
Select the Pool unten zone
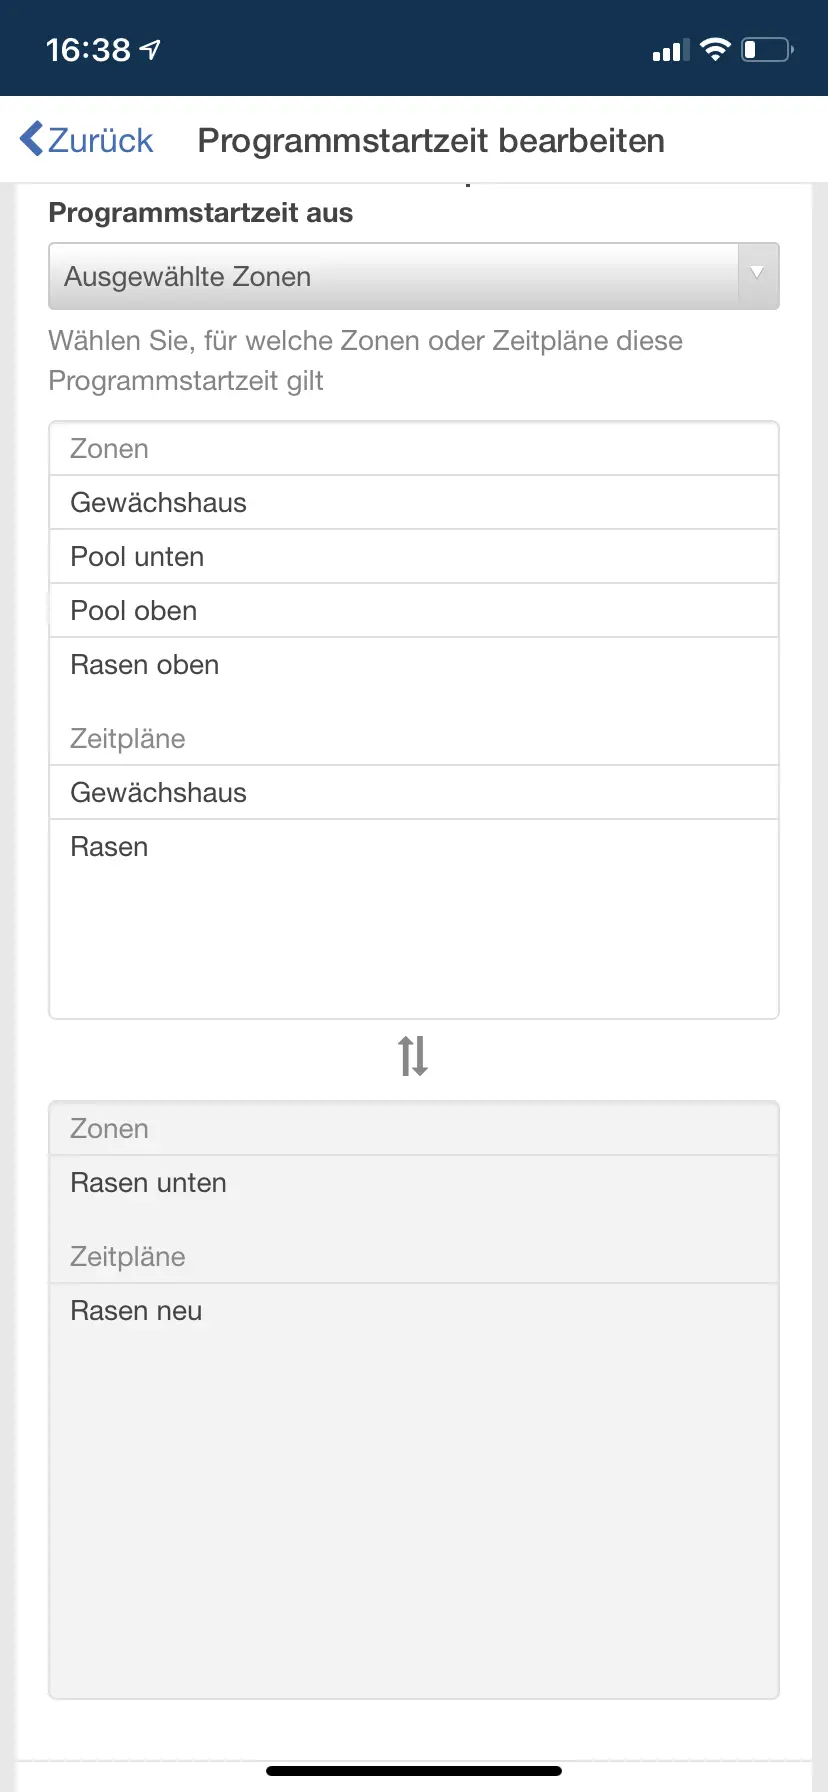pos(137,556)
